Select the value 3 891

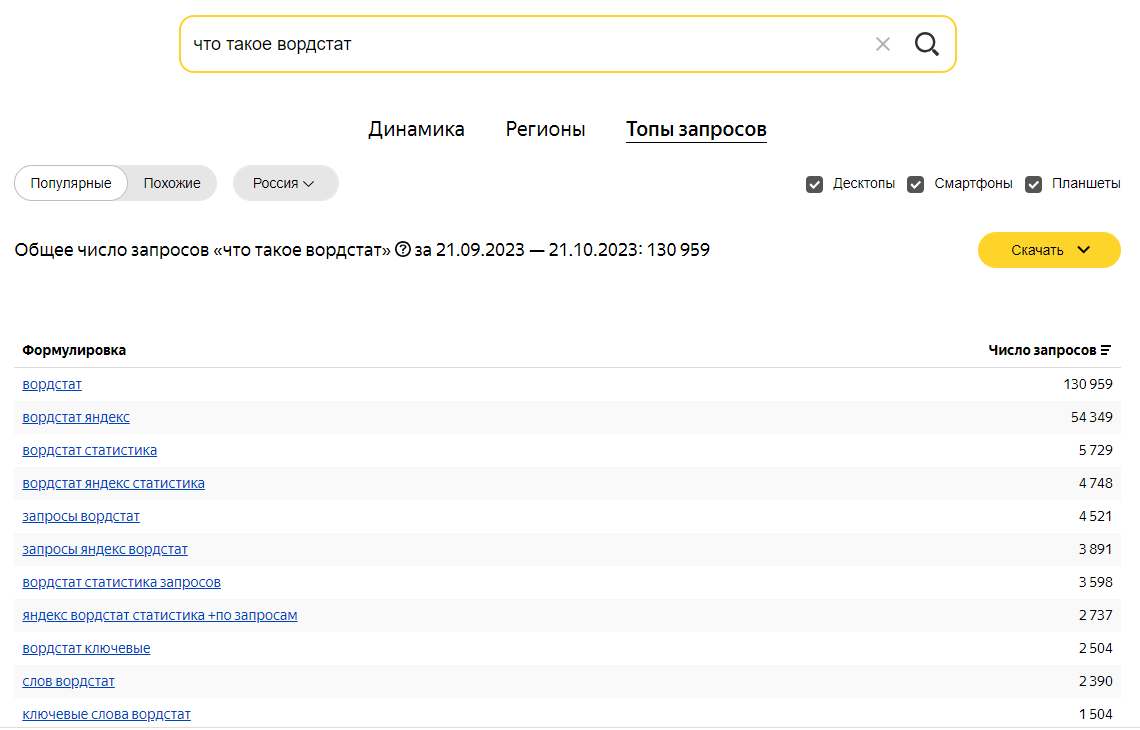click(x=1096, y=550)
